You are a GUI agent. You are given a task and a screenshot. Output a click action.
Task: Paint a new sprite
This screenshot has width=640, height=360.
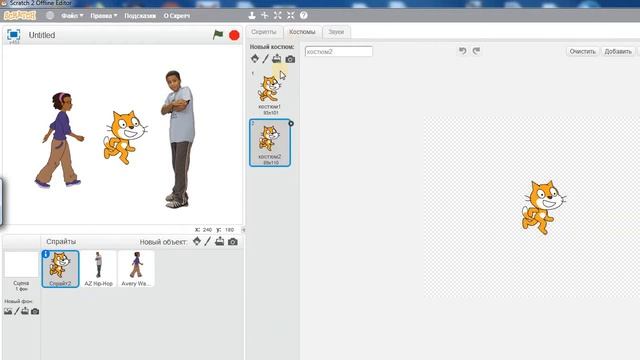[x=207, y=241]
